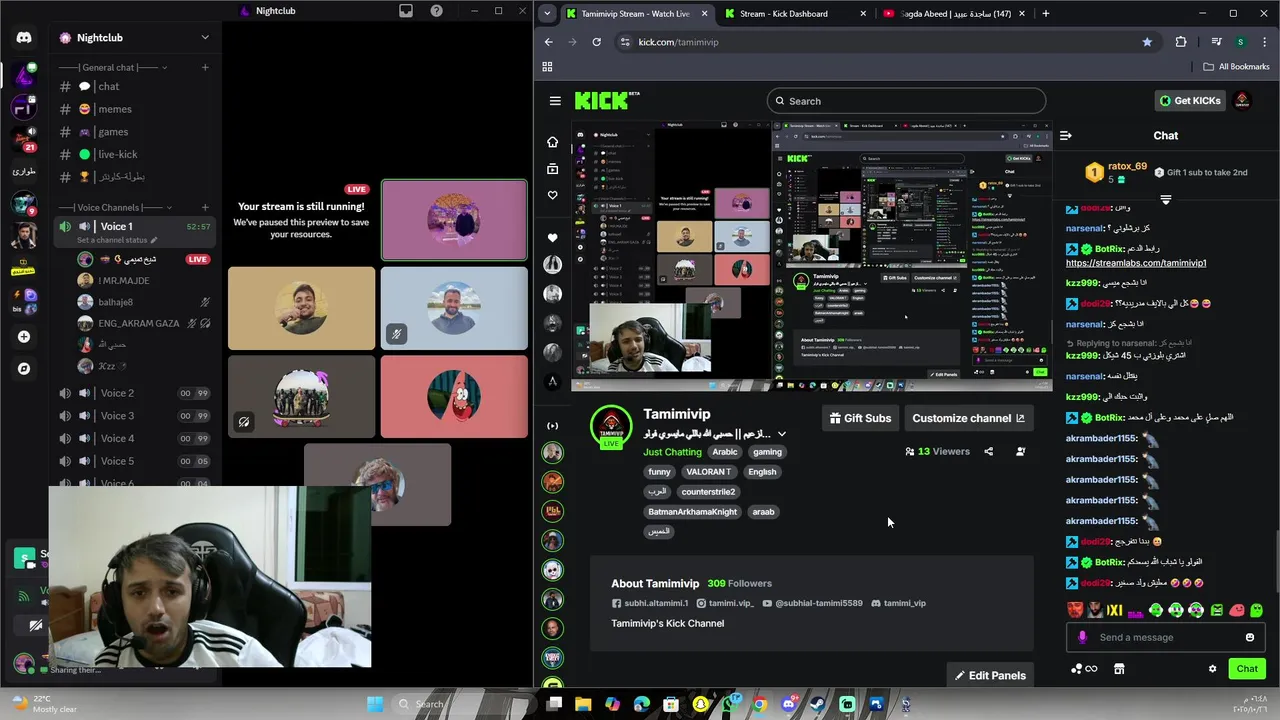1280x720 pixels.
Task: Open Discord discover servers compass icon
Action: click(24, 369)
